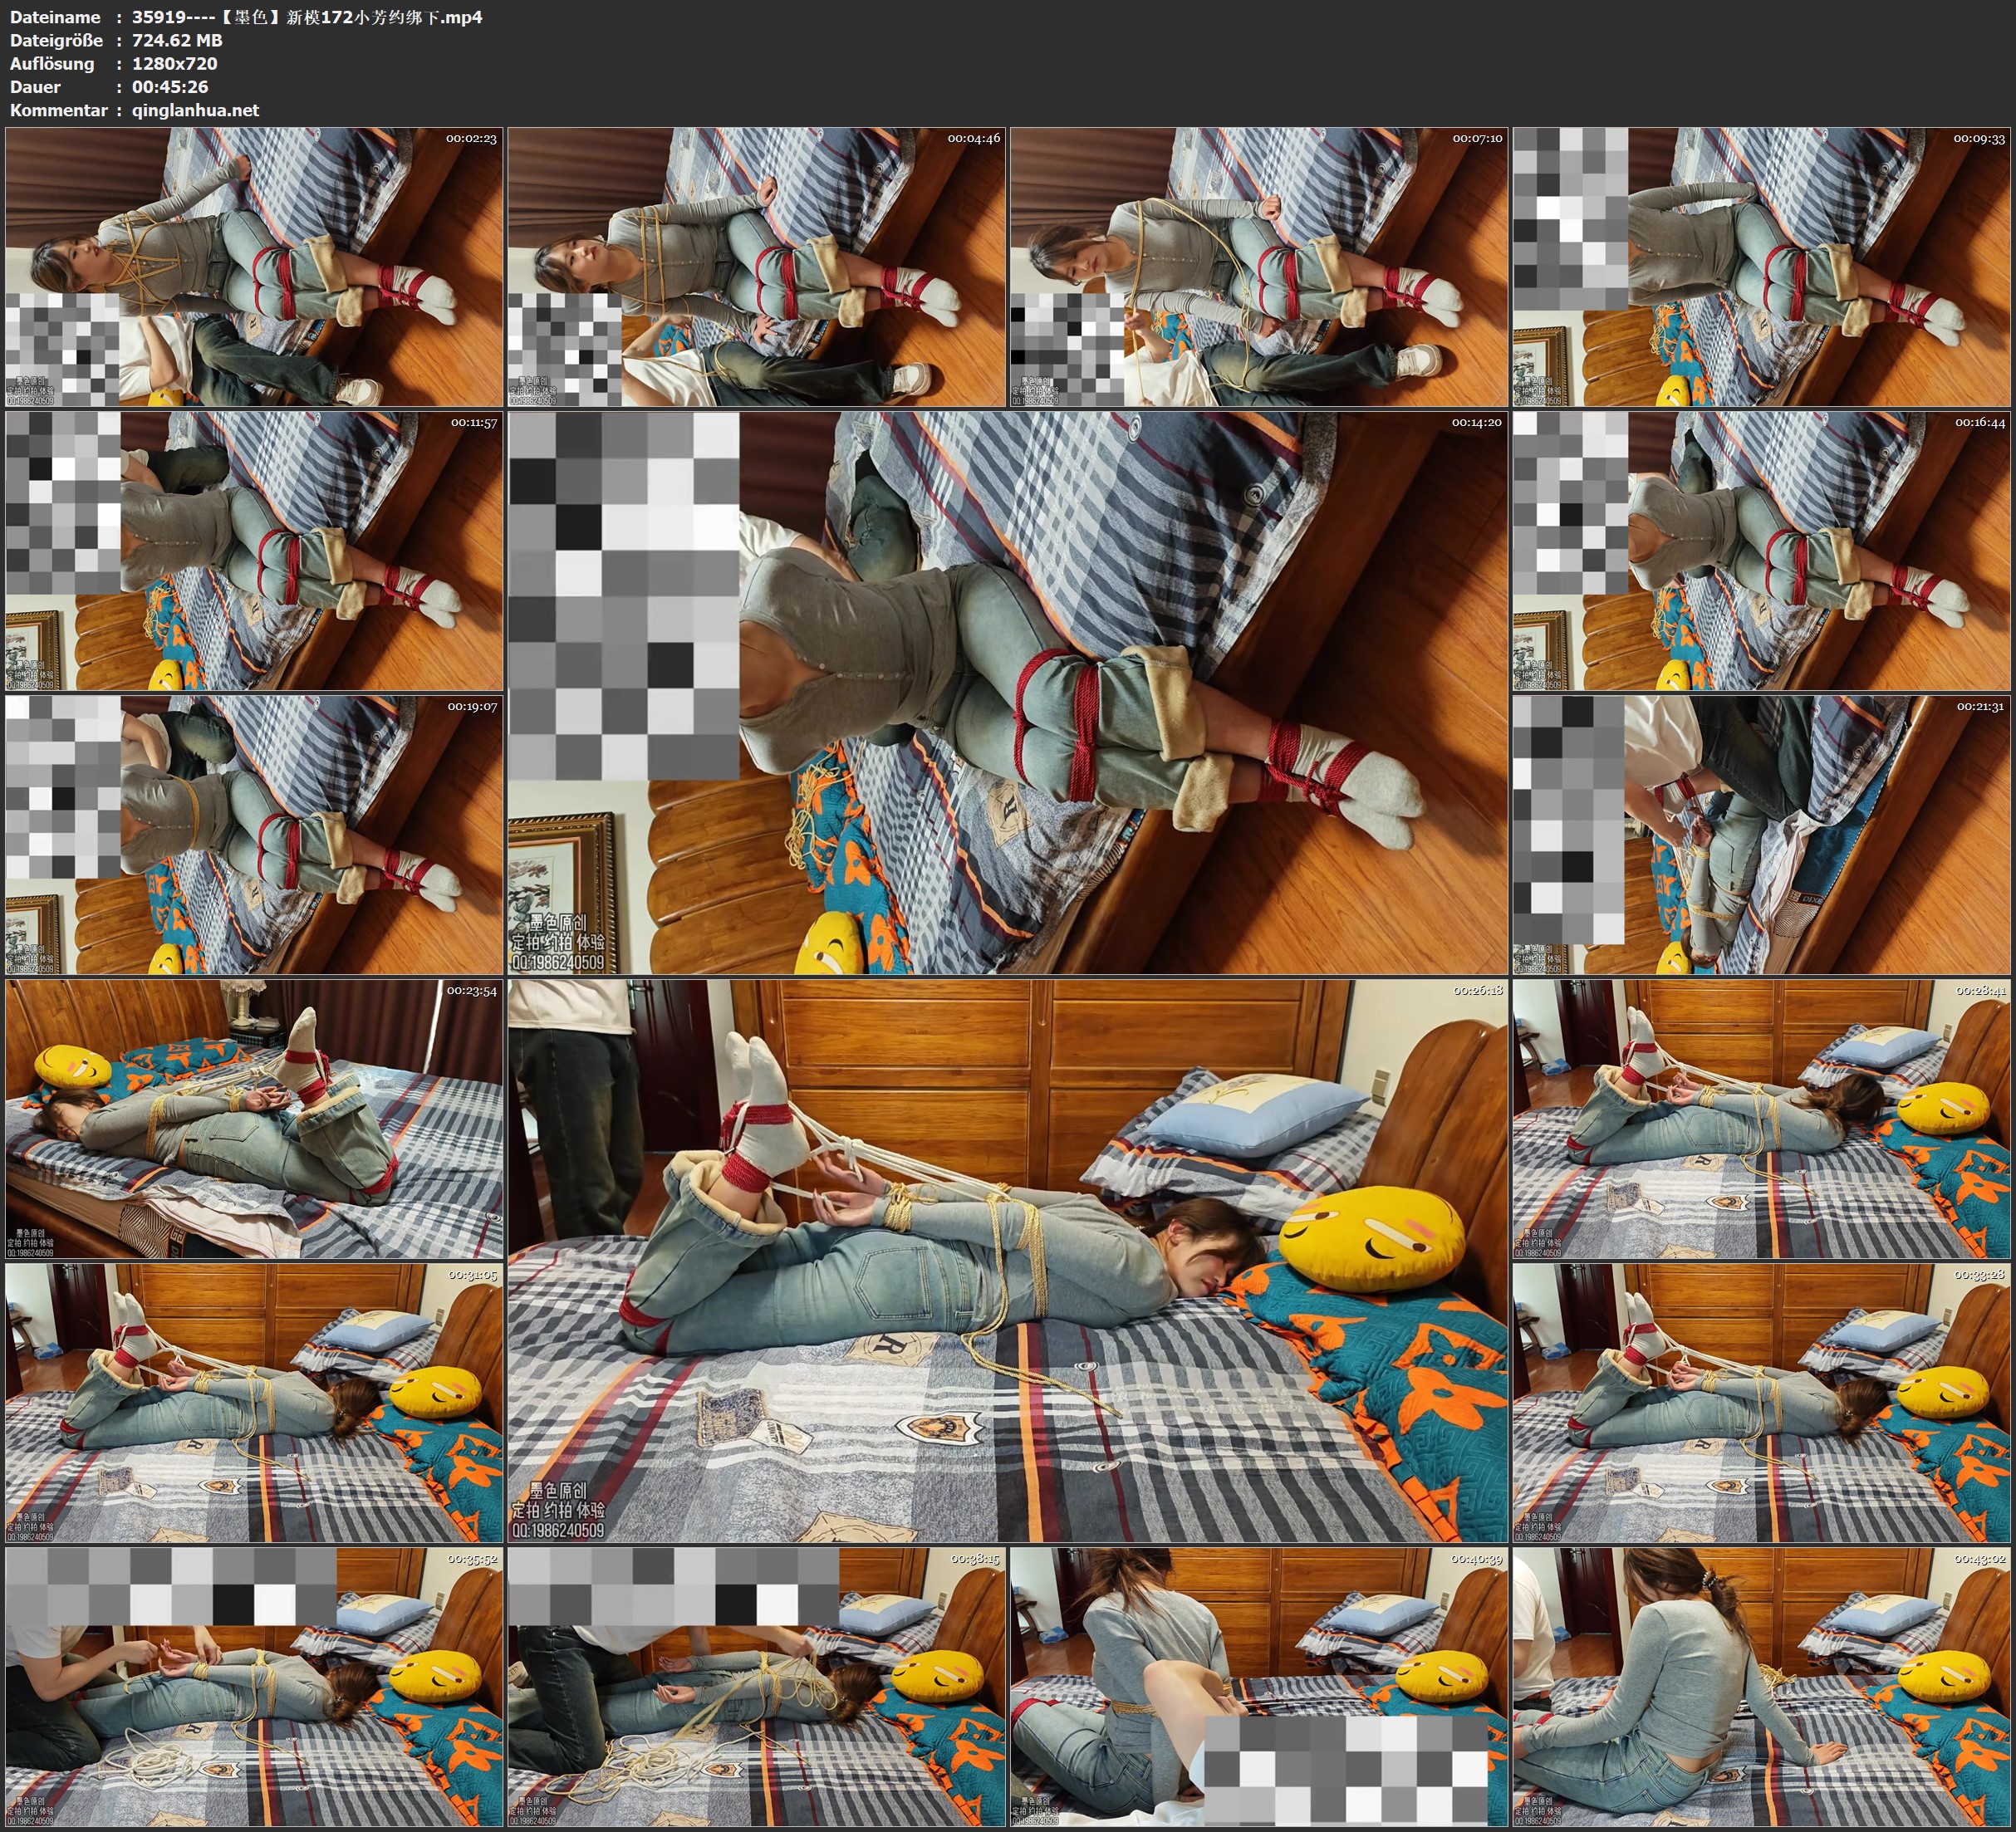The image size is (2016, 1832).
Task: Click the thumbnail timestamped 00:31:05
Action: [x=254, y=1403]
